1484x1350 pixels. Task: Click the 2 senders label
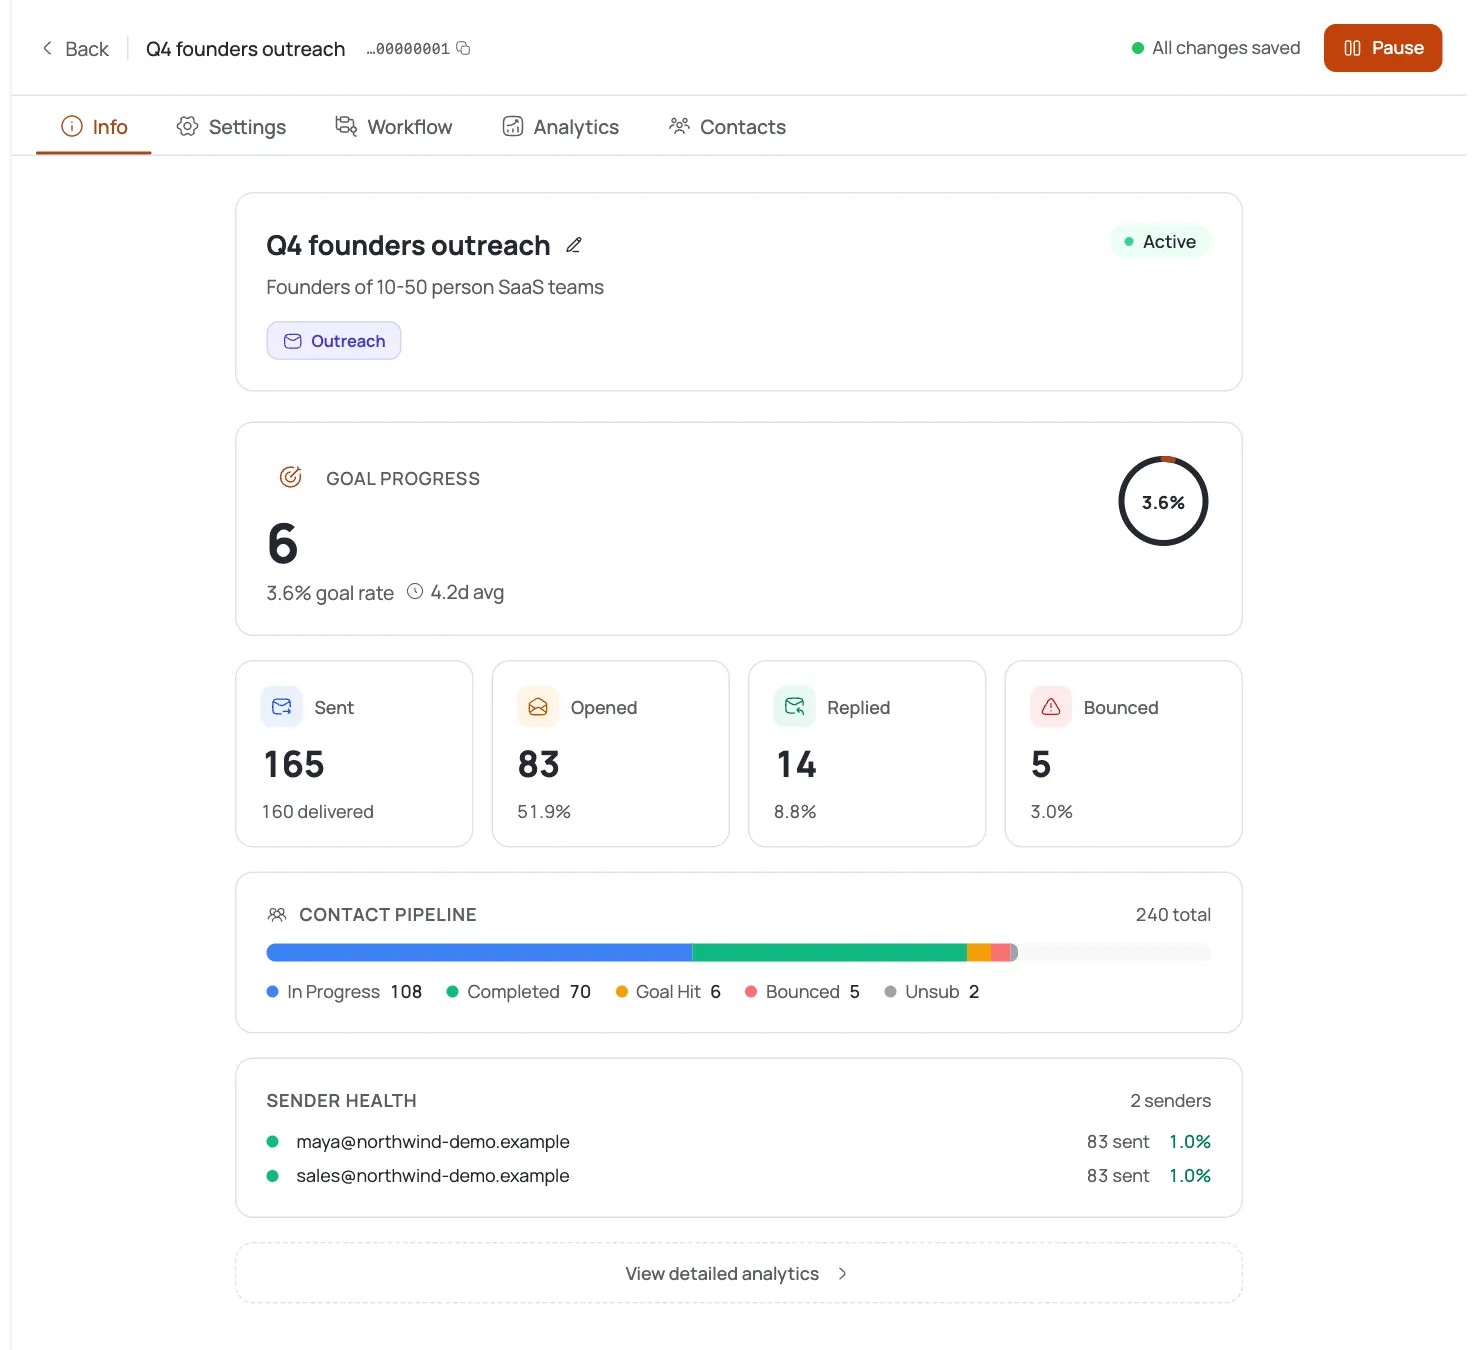pos(1170,1100)
